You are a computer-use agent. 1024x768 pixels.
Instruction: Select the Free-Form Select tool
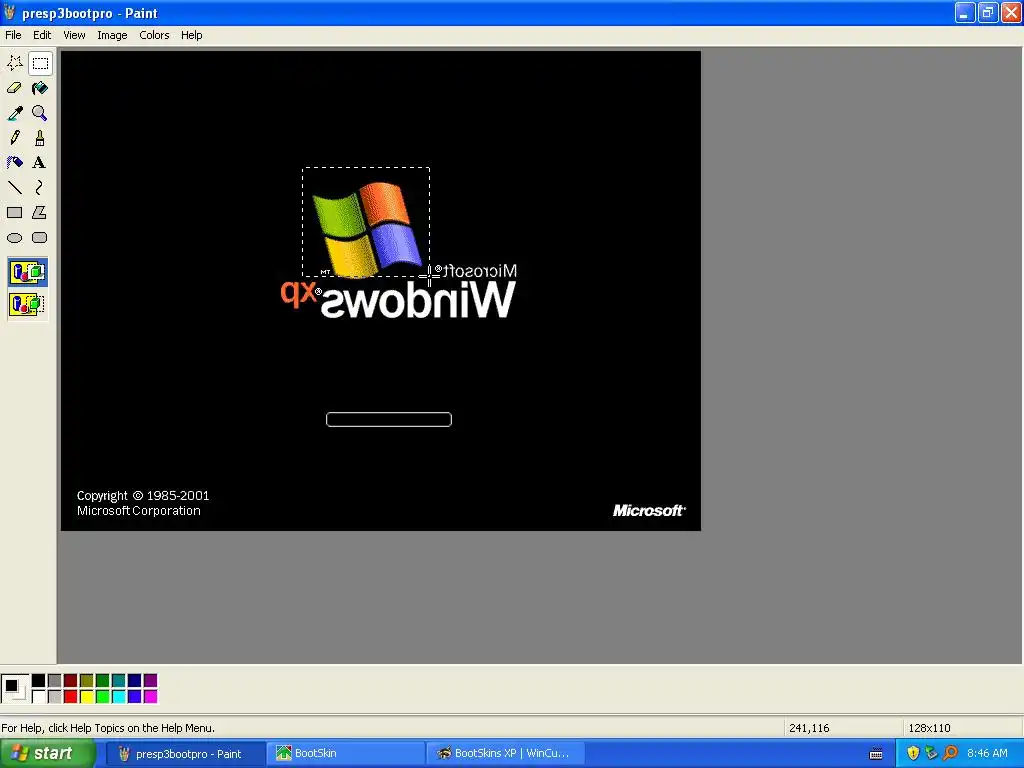[14, 63]
